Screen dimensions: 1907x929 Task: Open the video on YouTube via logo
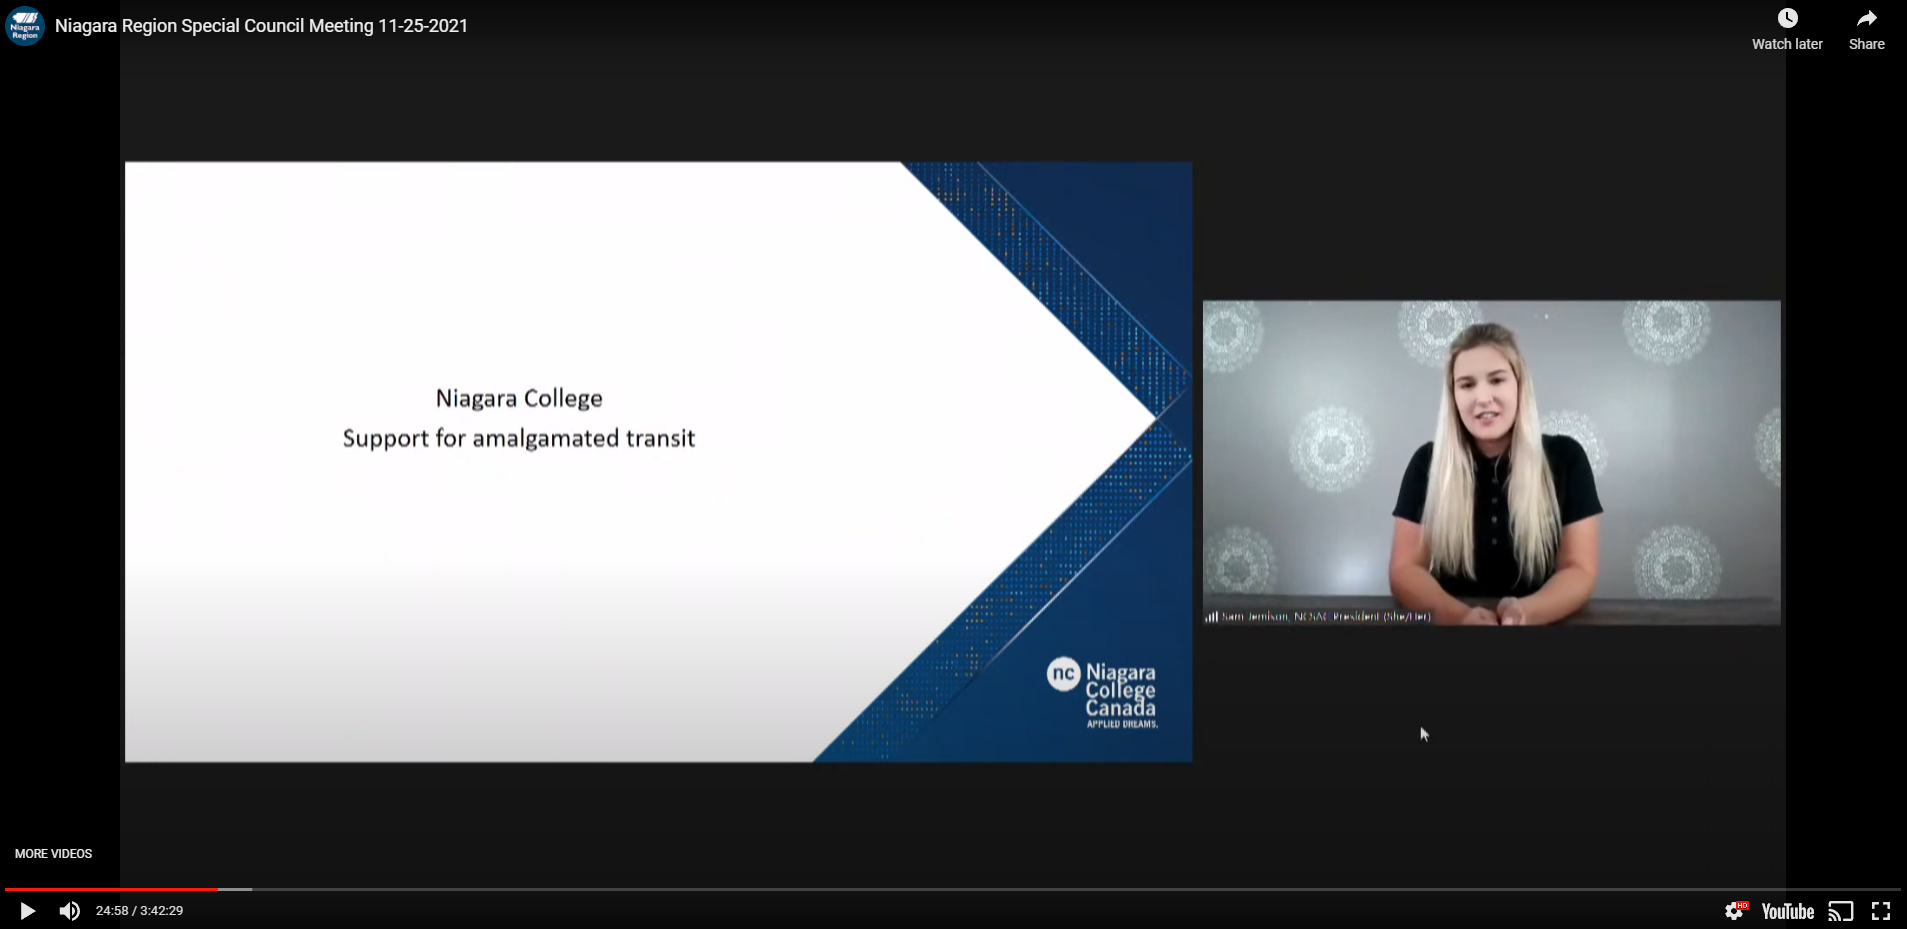click(x=1788, y=911)
